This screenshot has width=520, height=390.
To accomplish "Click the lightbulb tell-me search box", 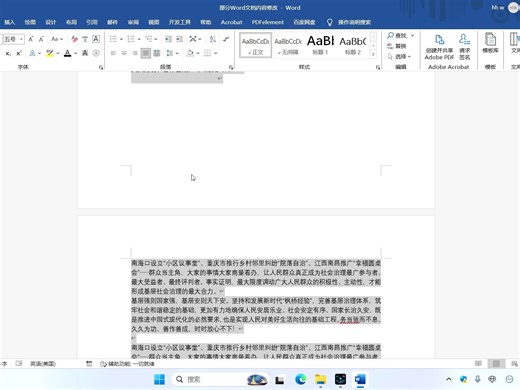I will click(349, 22).
